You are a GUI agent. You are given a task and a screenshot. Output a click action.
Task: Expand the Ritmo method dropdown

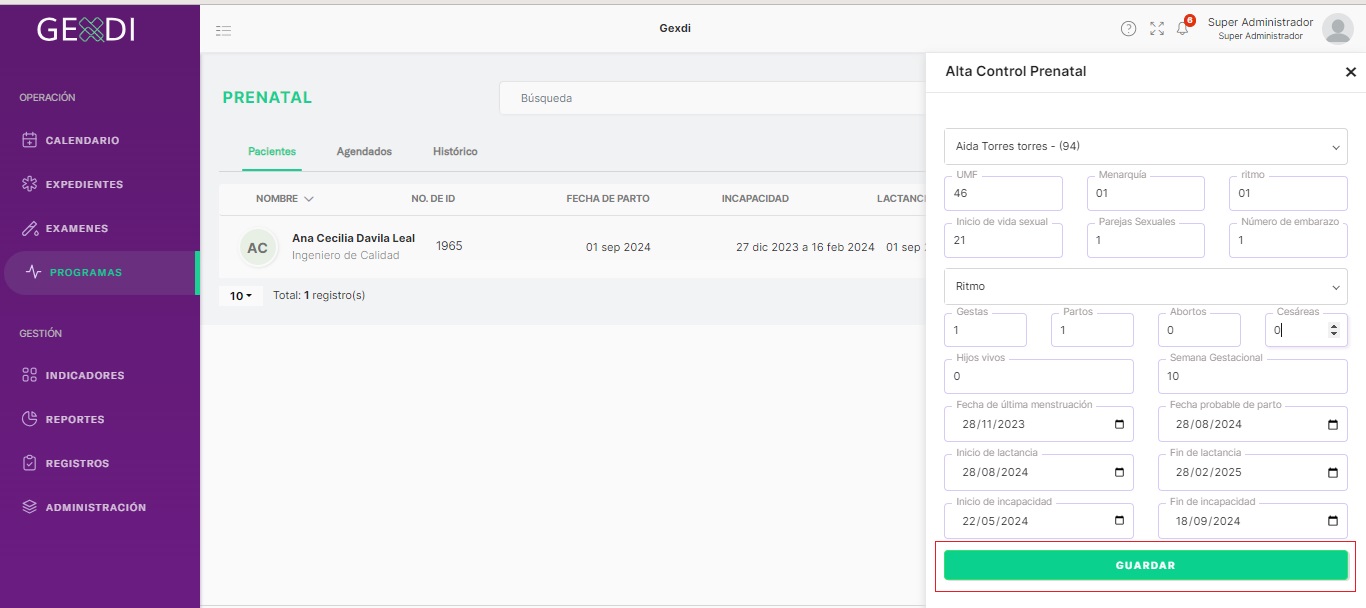point(1145,286)
